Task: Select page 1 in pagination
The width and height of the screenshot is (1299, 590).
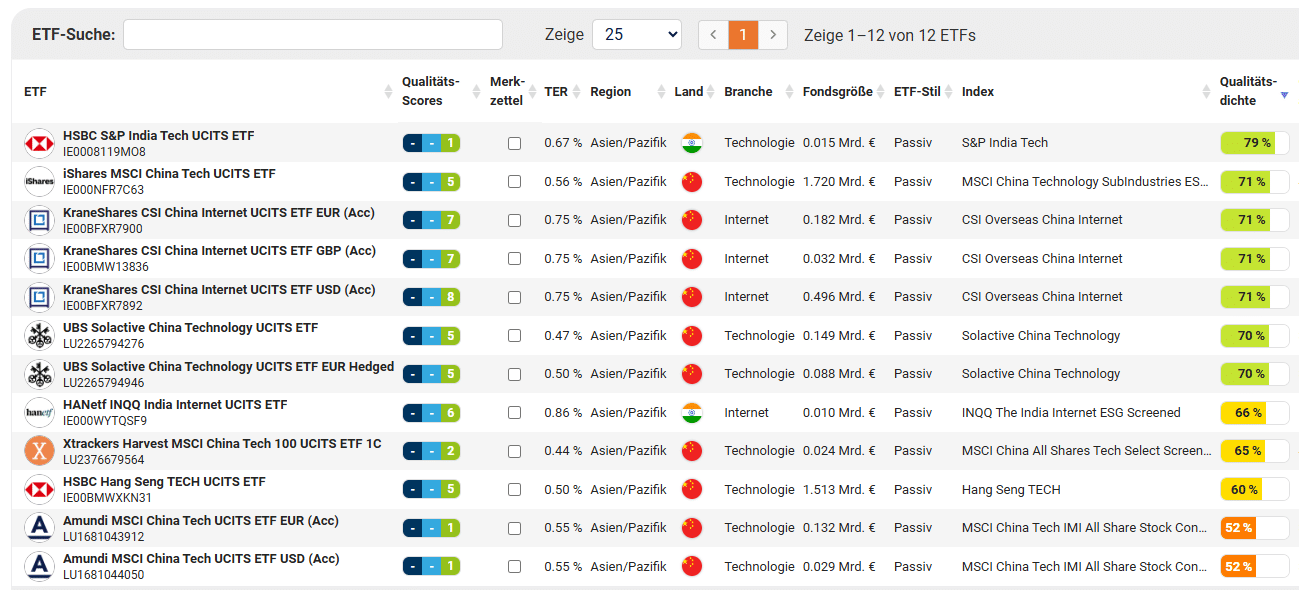Action: [743, 35]
